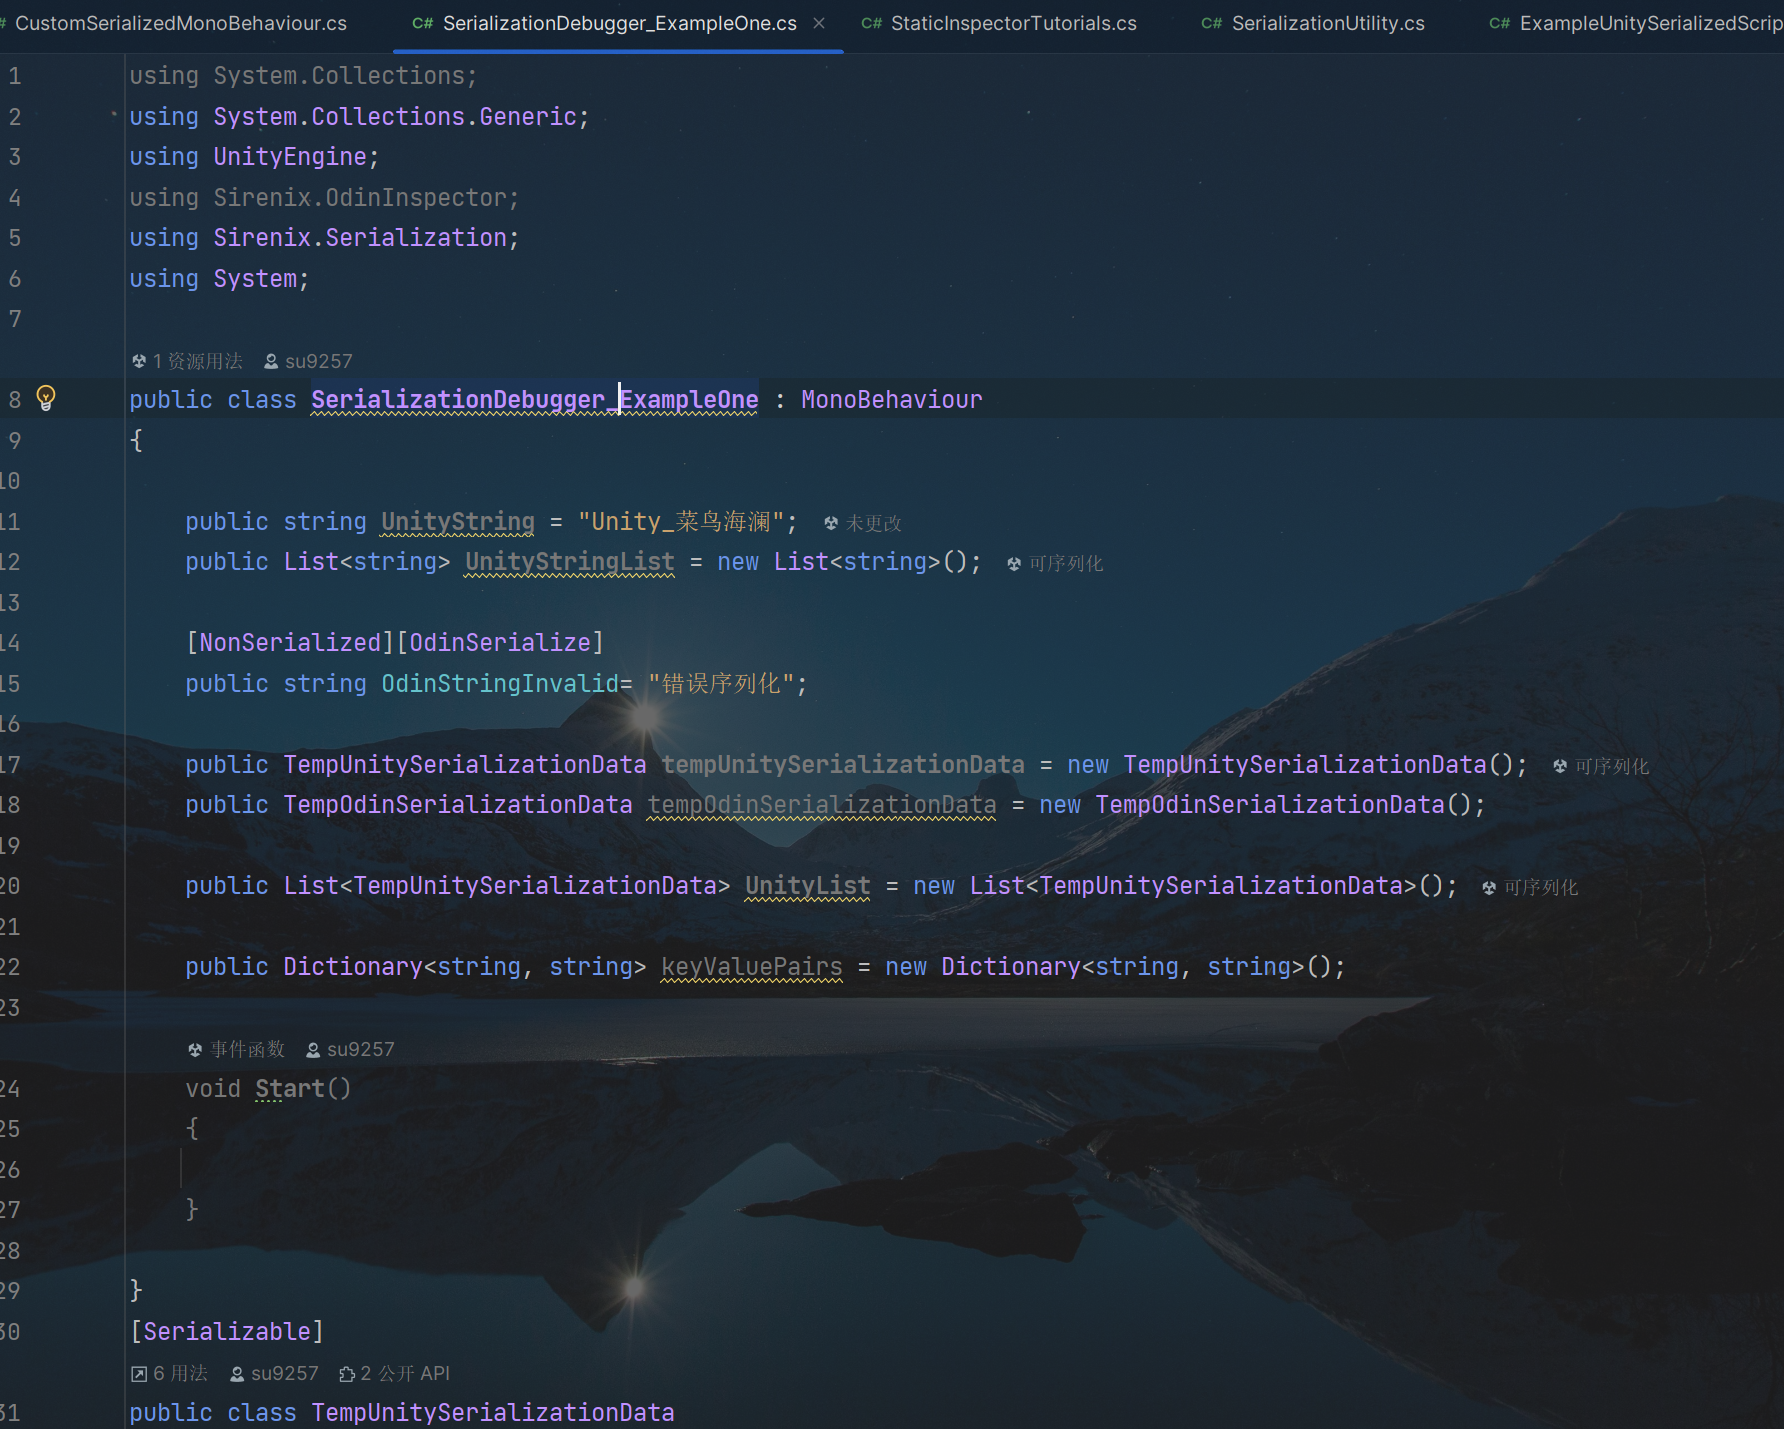Click the "2 公开 API" hint link

(405, 1374)
